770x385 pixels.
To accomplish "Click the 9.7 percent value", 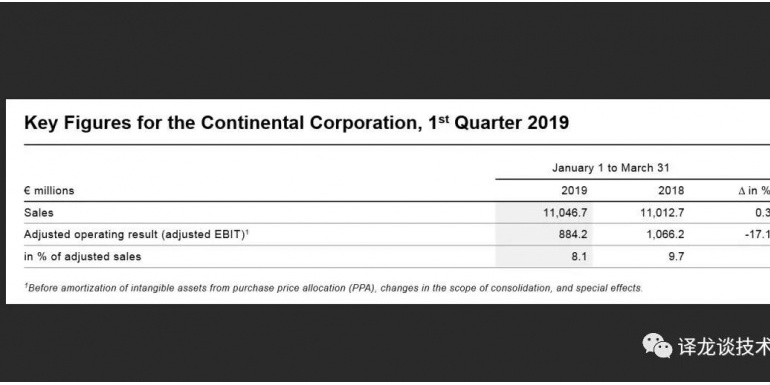I will tap(676, 256).
